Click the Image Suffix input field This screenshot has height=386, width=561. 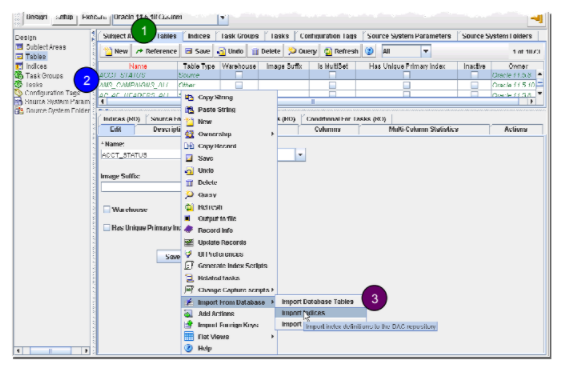click(141, 187)
